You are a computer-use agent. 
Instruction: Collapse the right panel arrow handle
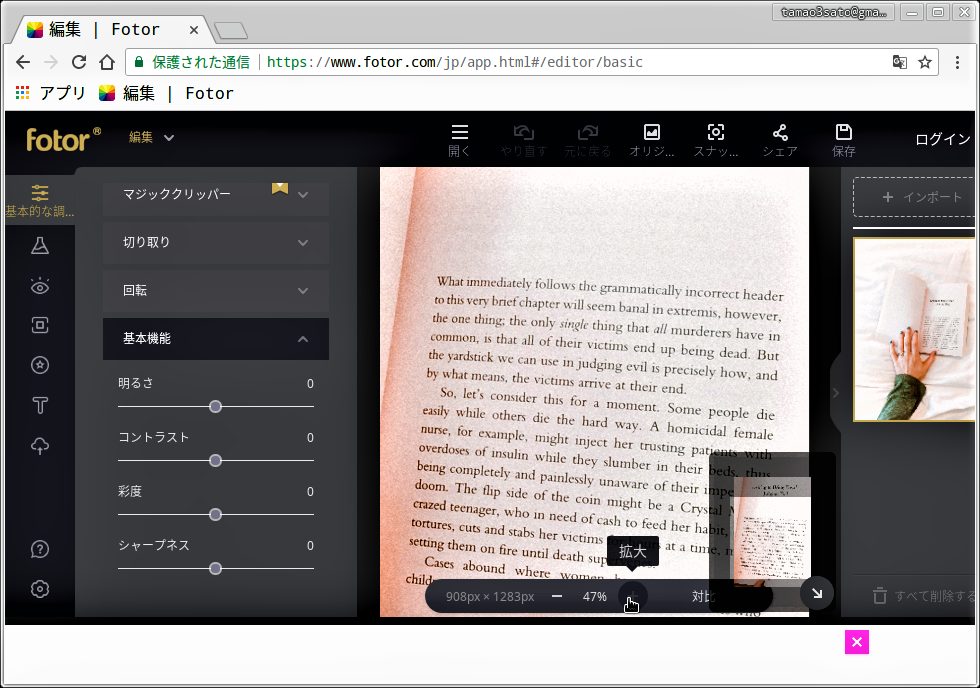click(836, 392)
